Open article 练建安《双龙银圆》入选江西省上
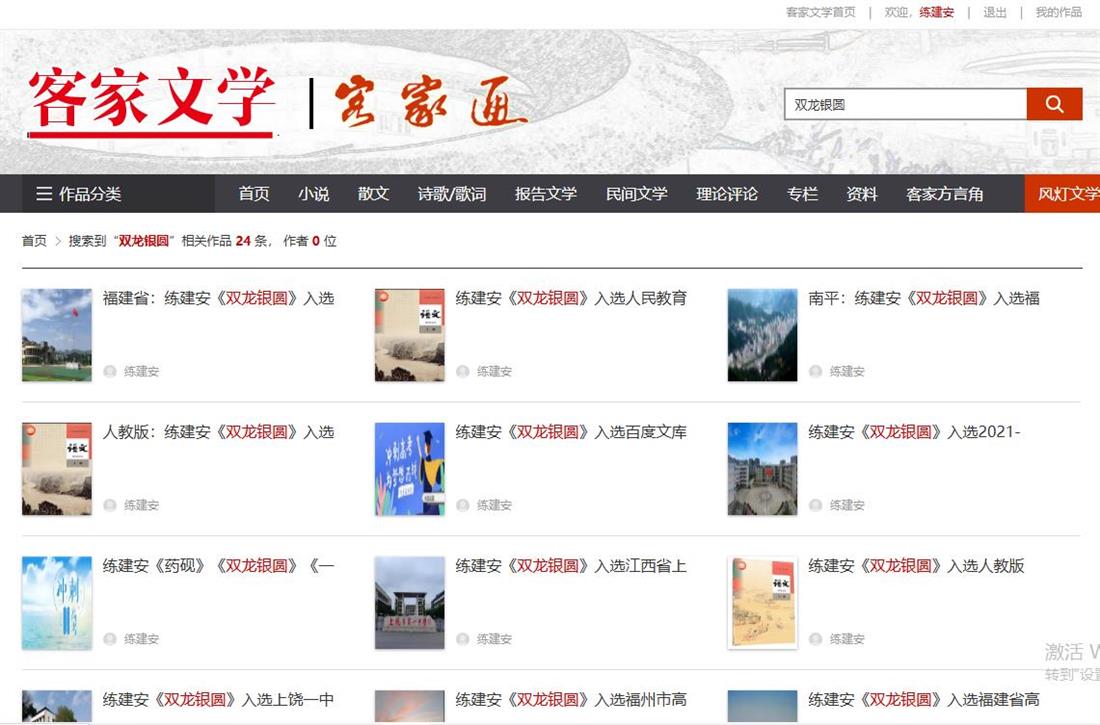 pyautogui.click(x=571, y=566)
